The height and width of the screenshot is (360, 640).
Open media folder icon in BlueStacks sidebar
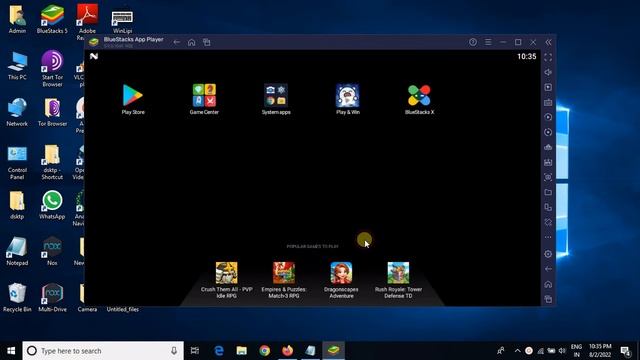(548, 192)
